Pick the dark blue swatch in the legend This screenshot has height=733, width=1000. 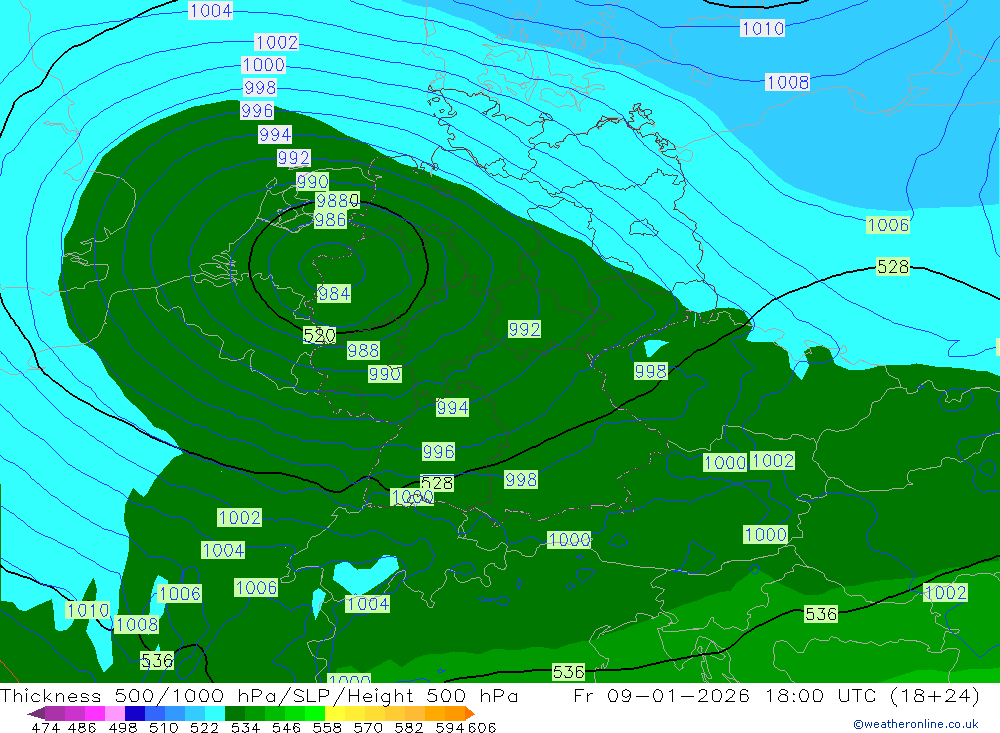135,713
